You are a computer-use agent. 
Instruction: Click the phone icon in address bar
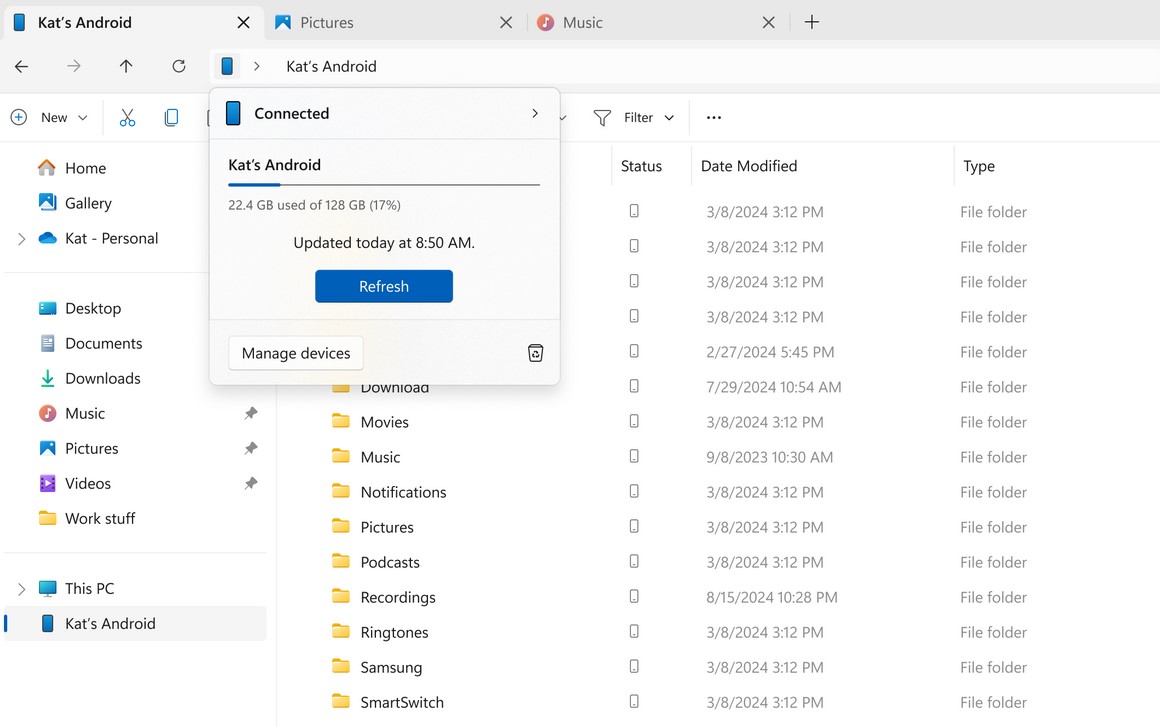click(227, 67)
